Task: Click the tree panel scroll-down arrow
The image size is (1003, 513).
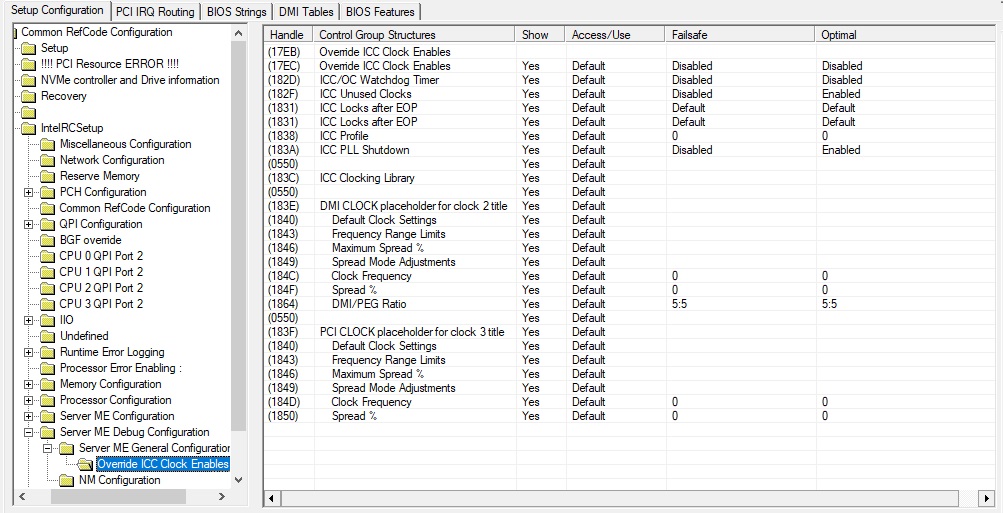Action: coord(239,480)
